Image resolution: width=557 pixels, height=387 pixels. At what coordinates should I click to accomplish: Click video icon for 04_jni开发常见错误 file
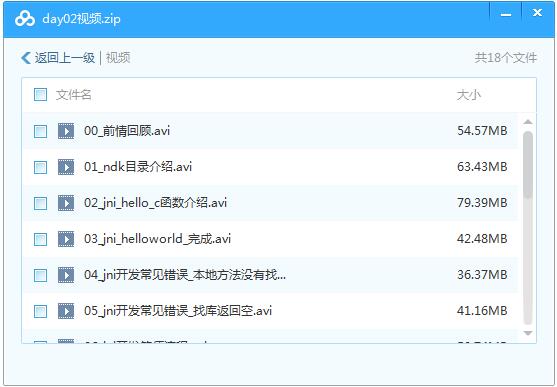pos(66,275)
